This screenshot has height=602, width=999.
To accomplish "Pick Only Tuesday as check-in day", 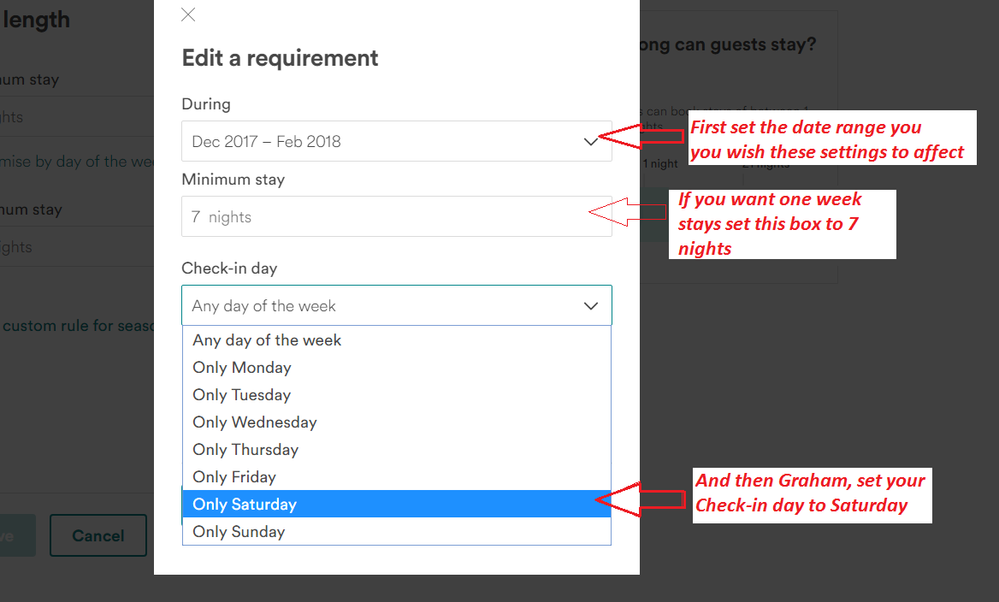I will pos(242,395).
